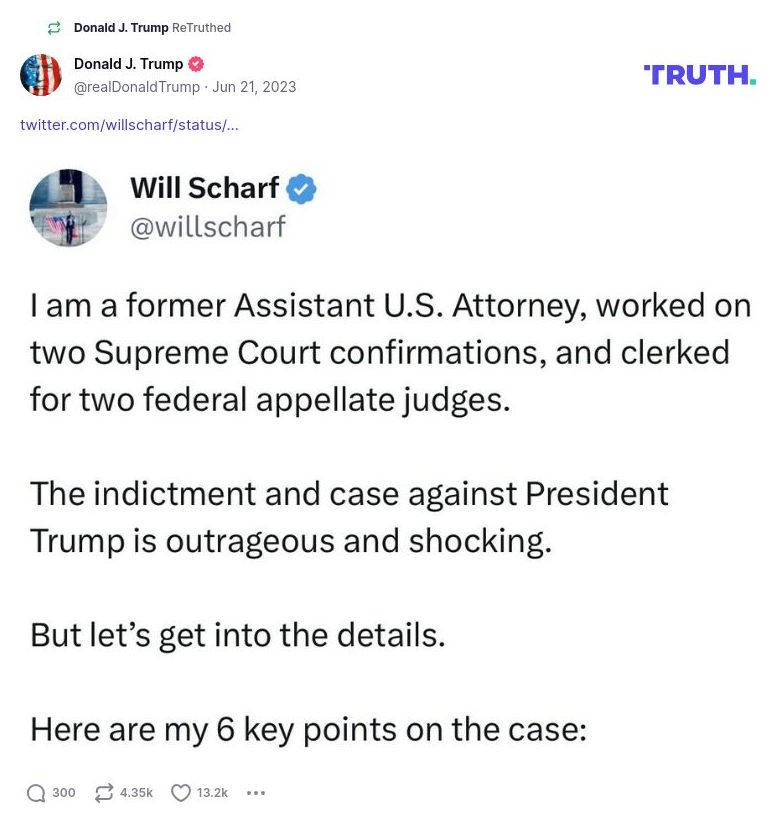The height and width of the screenshot is (823, 777).
Task: Click the ReTruthed label text
Action: pos(197,28)
